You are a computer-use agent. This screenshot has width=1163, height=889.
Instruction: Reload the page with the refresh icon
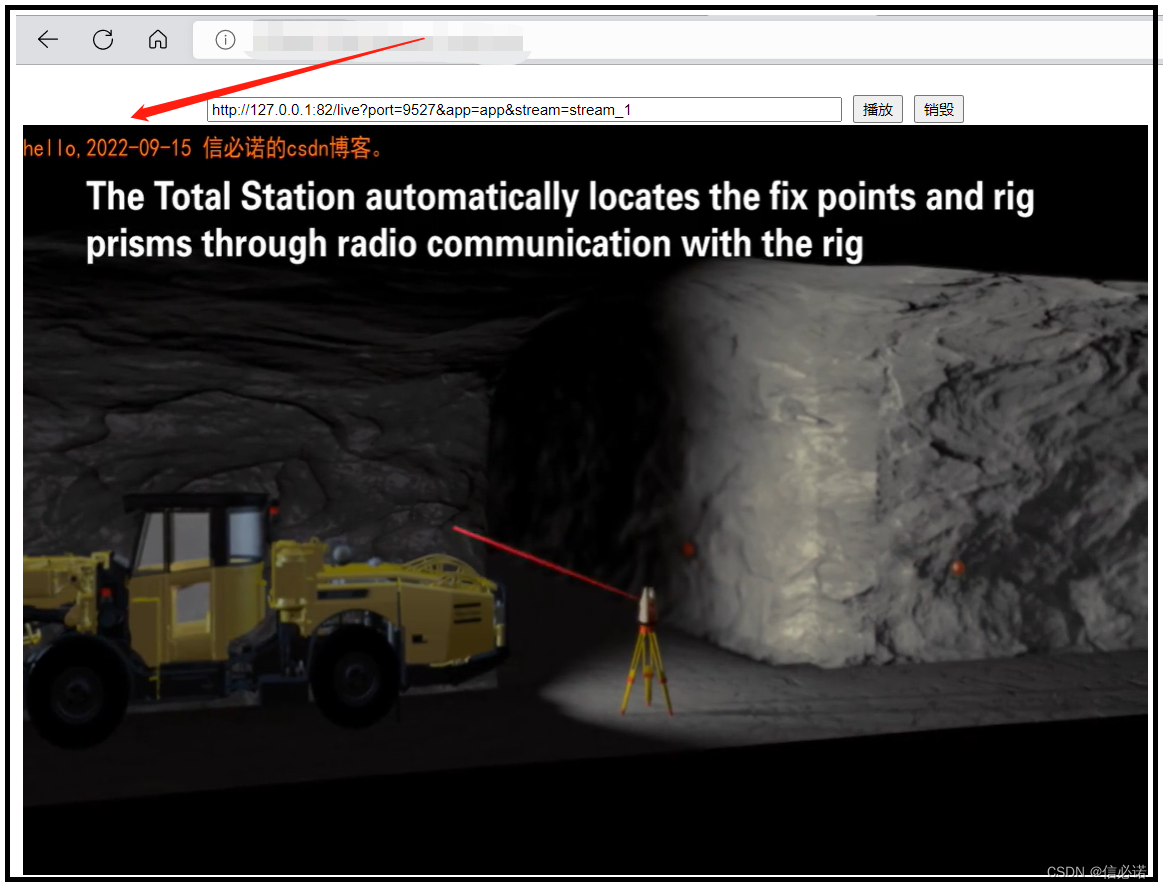(x=103, y=39)
